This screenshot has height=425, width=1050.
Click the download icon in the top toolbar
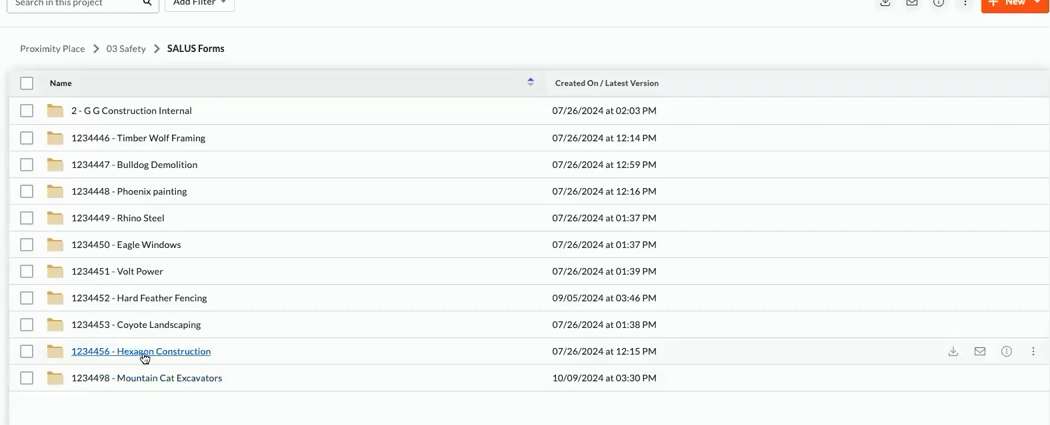pyautogui.click(x=885, y=3)
